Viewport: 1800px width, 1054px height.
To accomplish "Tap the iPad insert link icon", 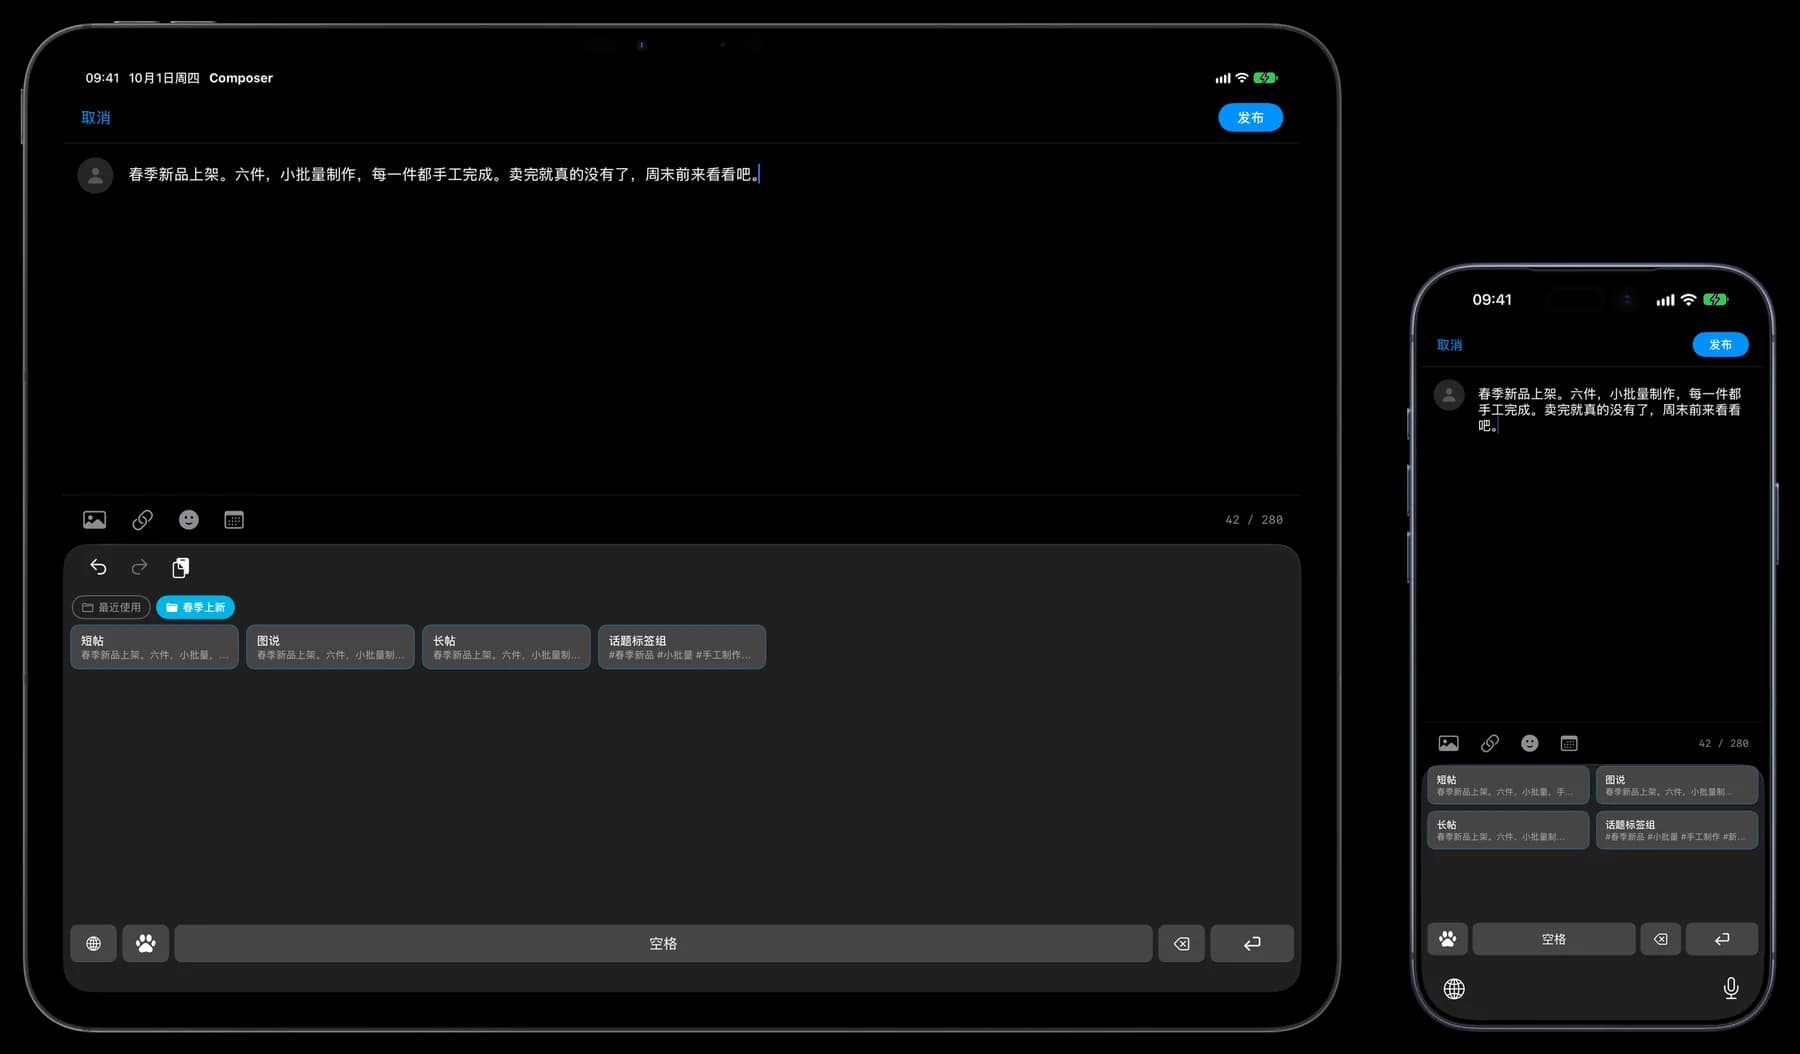I will click(x=142, y=520).
